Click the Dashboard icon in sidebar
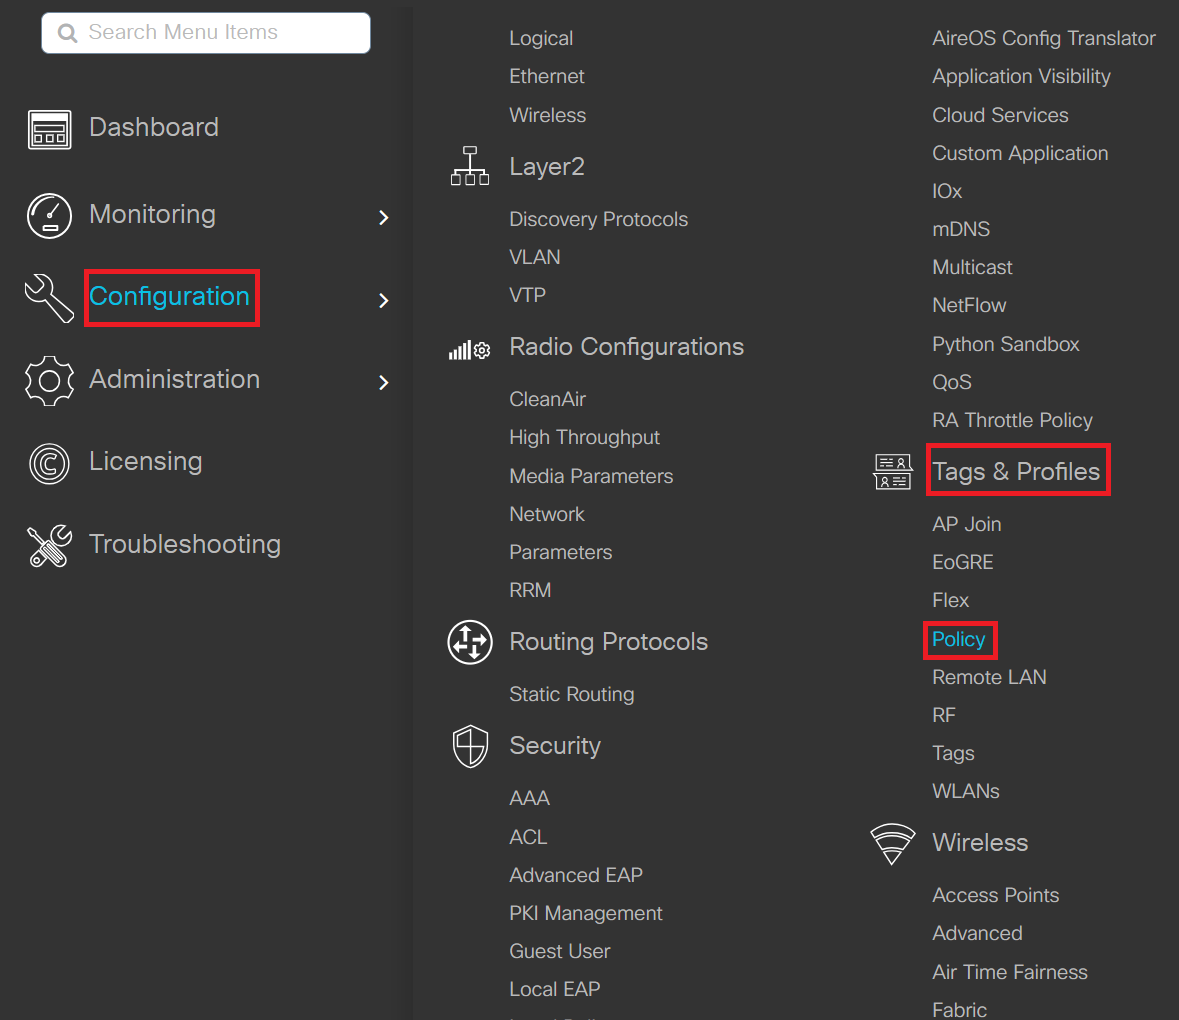Image resolution: width=1179 pixels, height=1020 pixels. pos(49,130)
